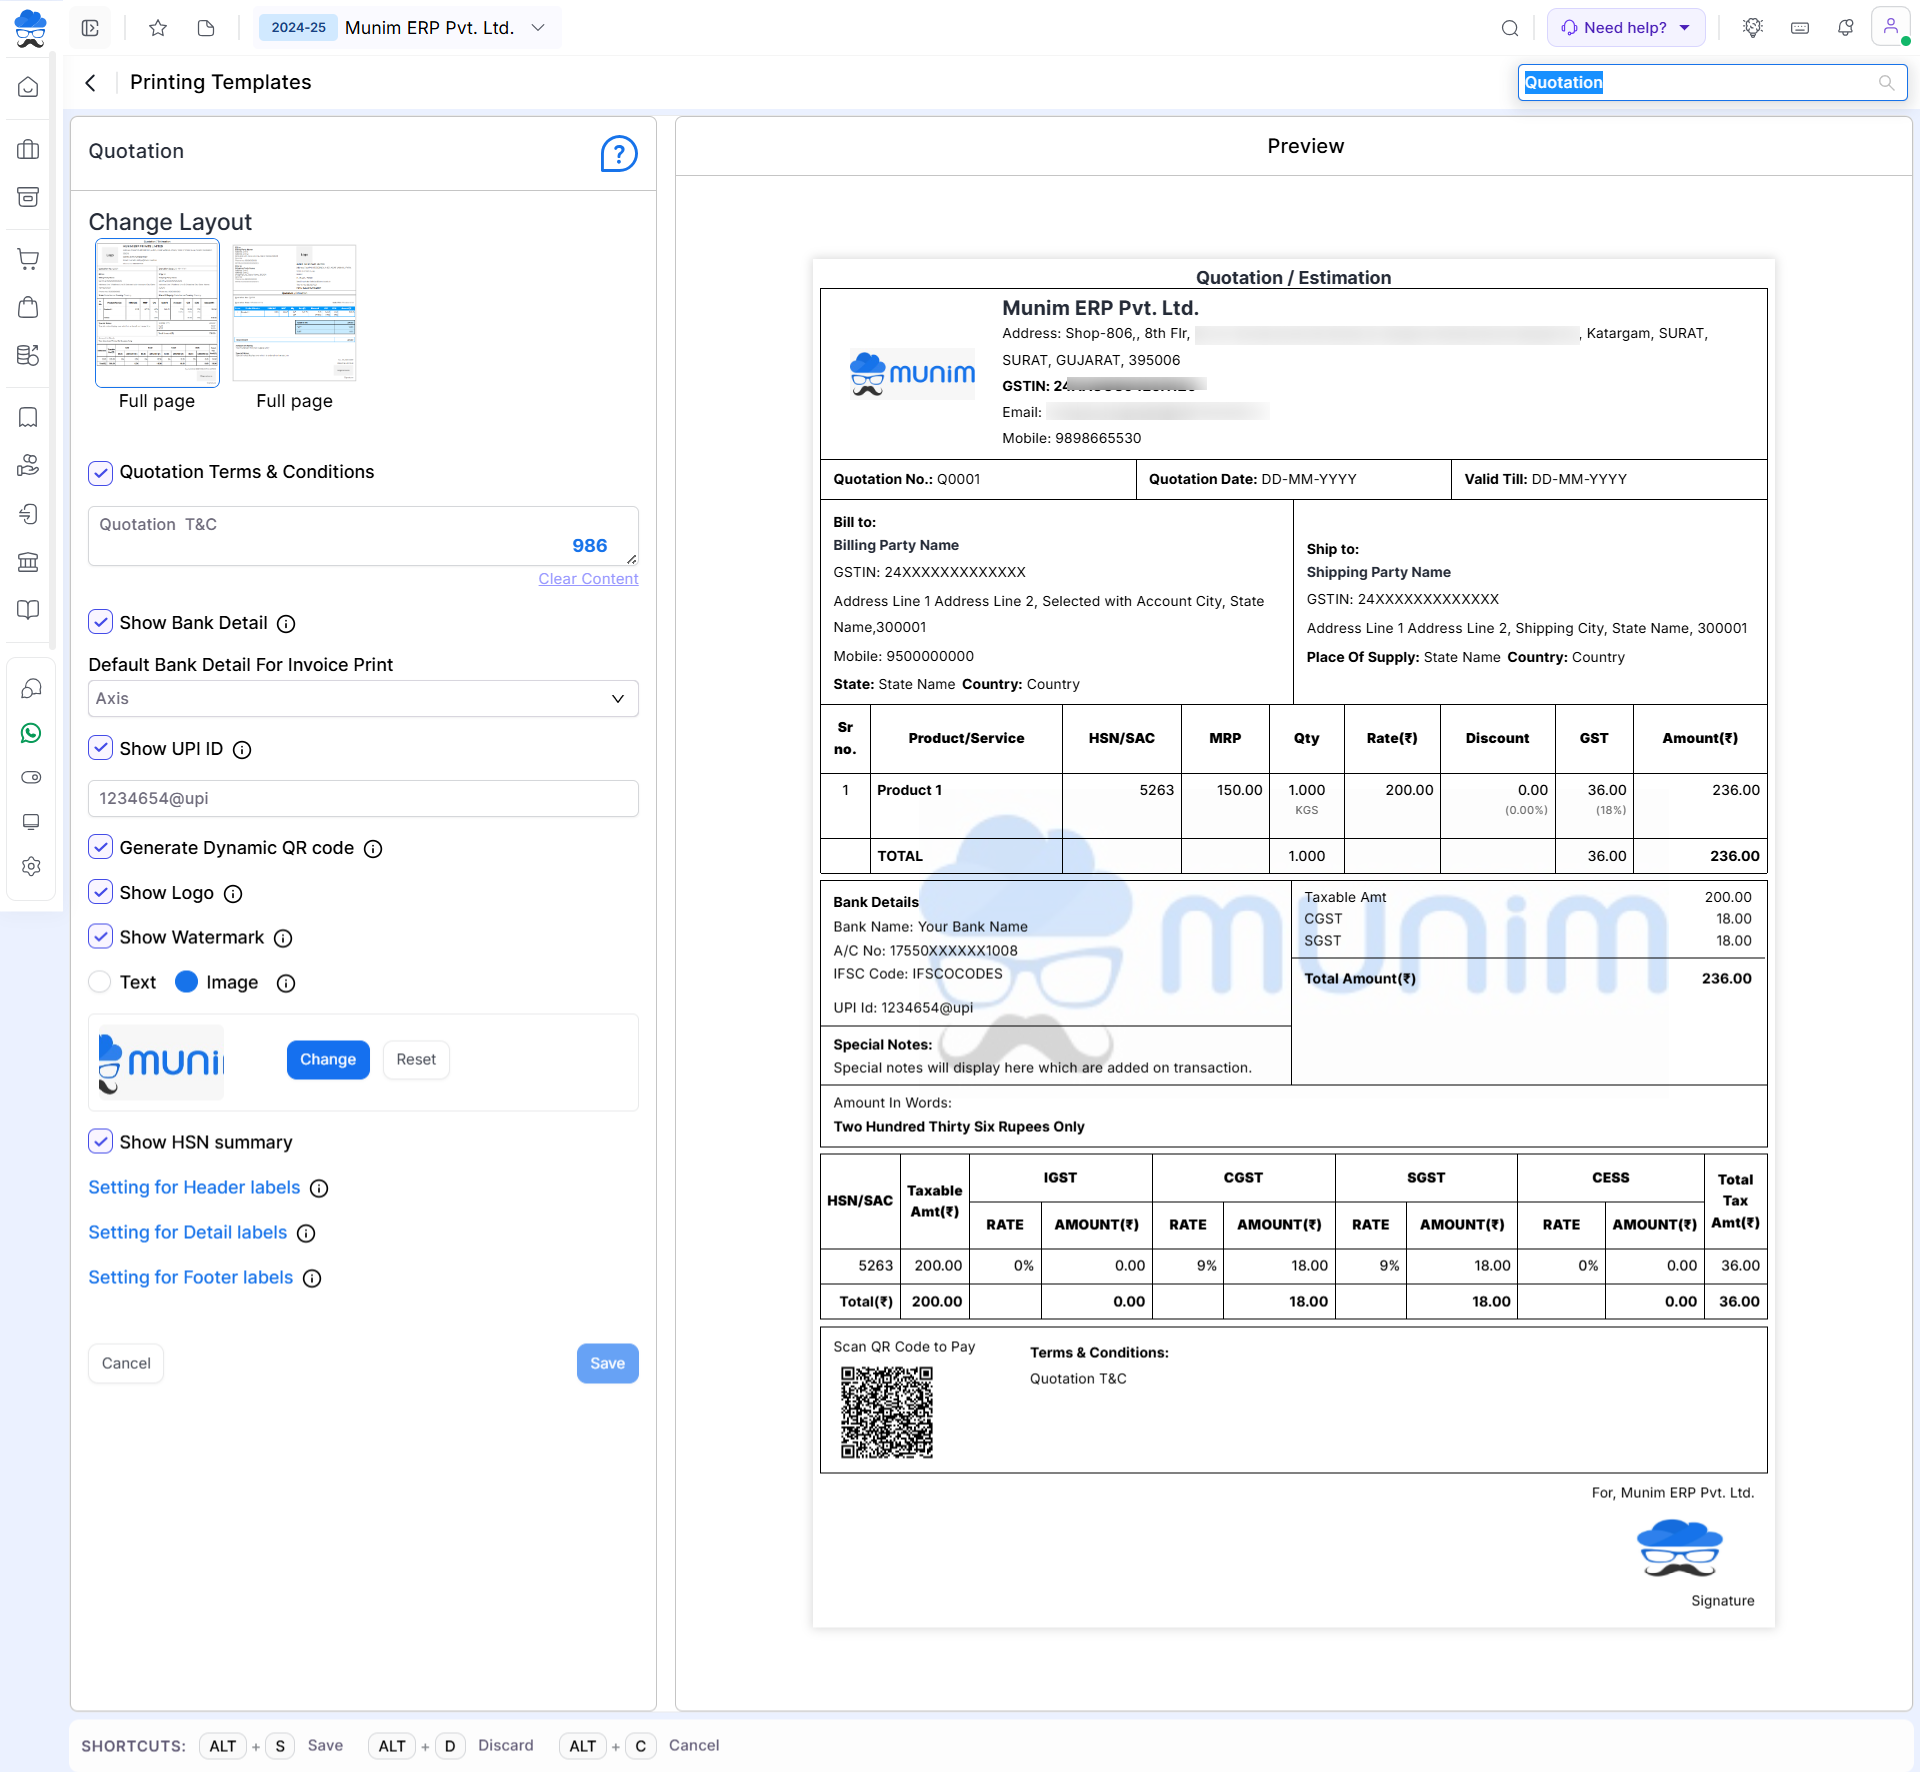Click the back arrow beside Printing Templates

[x=91, y=83]
